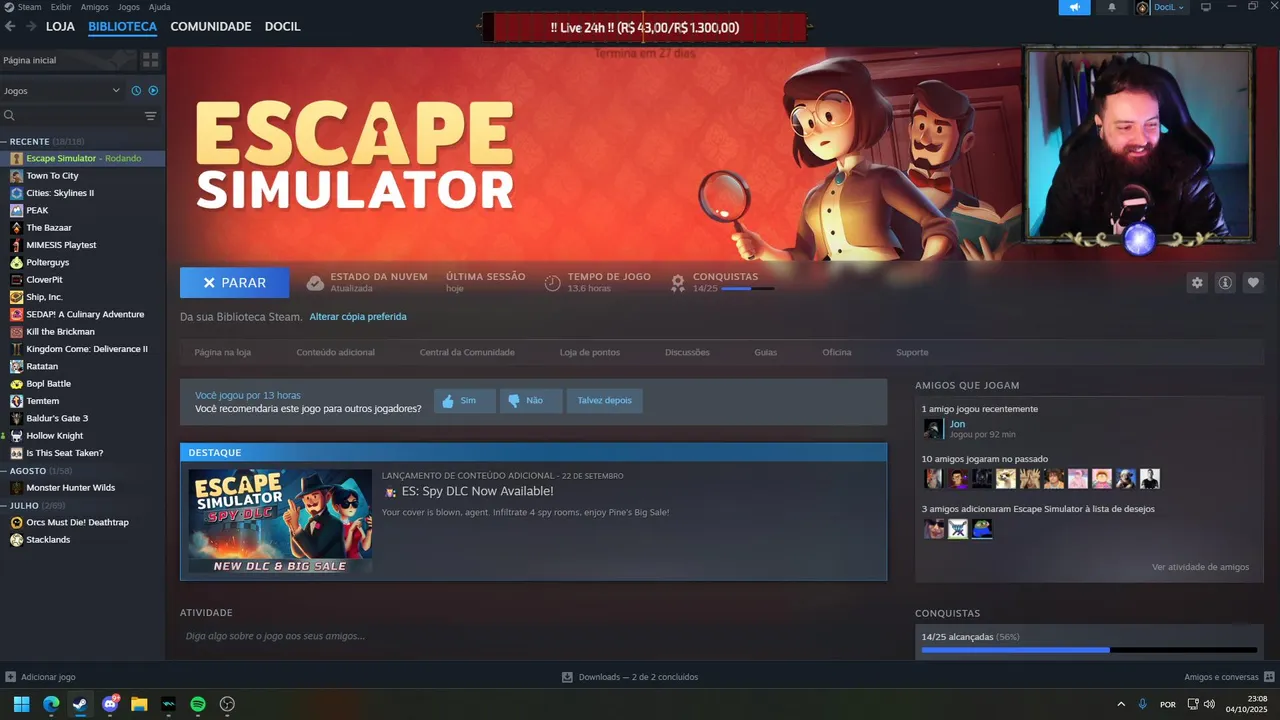Select Monster Hunter Wilds in library
This screenshot has height=720, width=1280.
(x=70, y=488)
